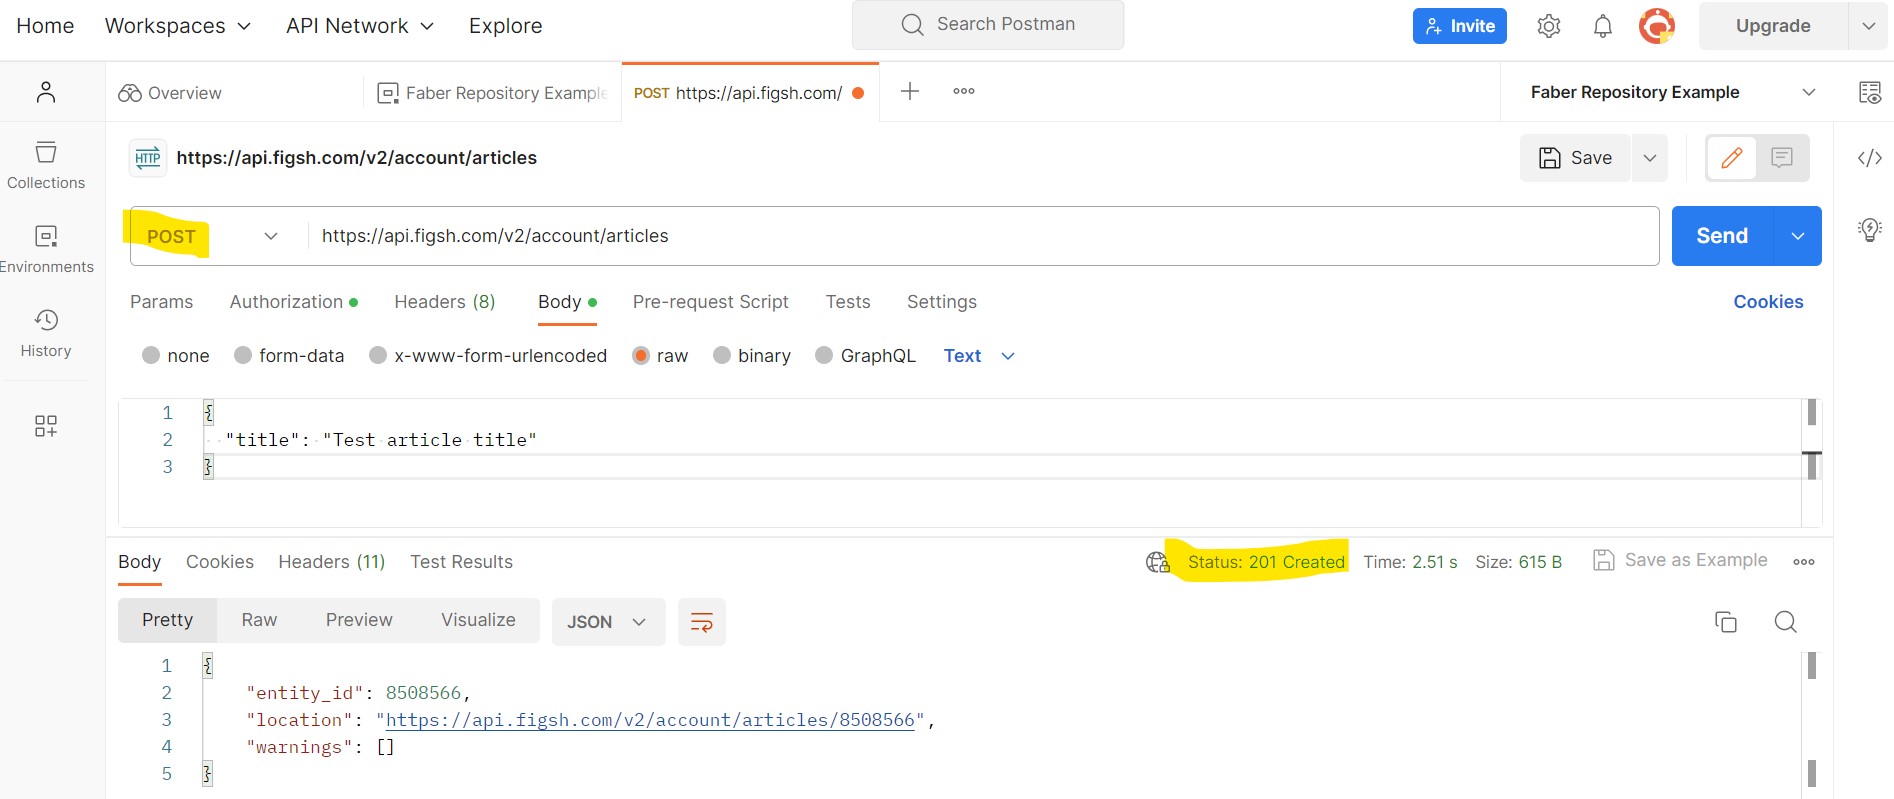Click the Send button
Image resolution: width=1894 pixels, height=799 pixels.
(1722, 236)
